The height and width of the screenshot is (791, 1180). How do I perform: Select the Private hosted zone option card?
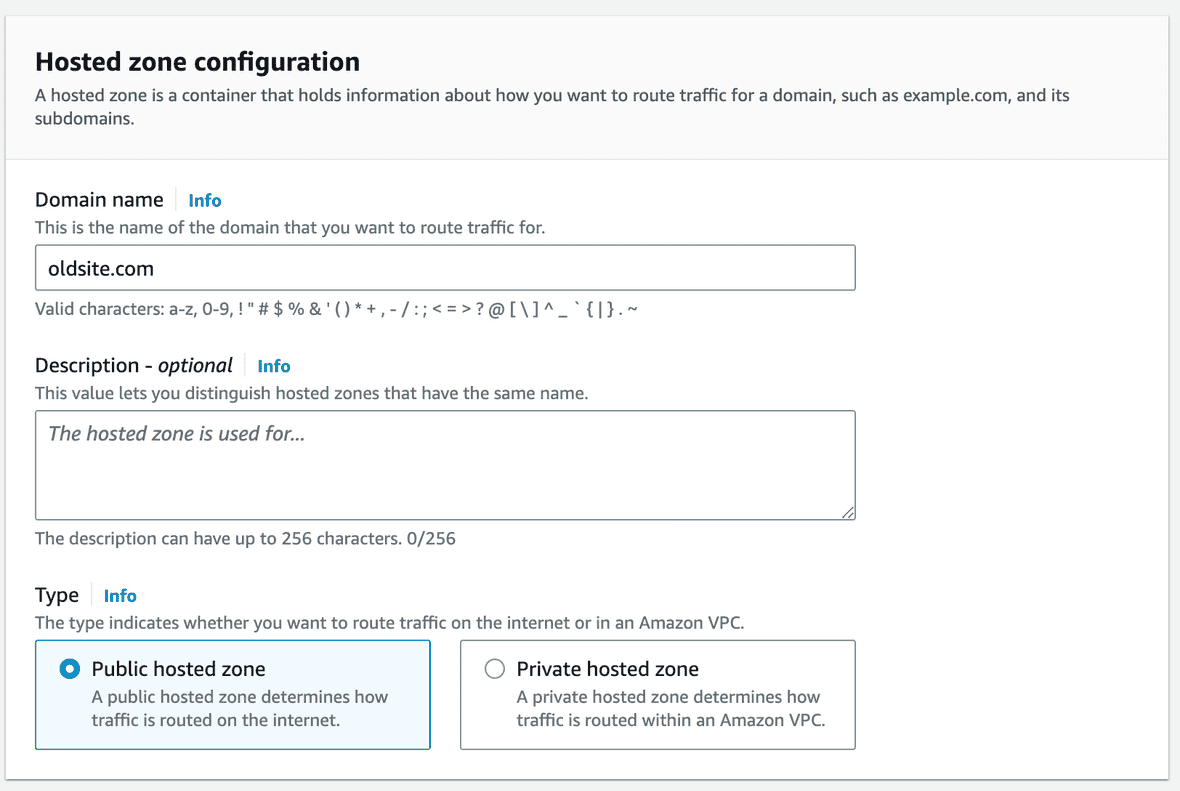(x=657, y=694)
